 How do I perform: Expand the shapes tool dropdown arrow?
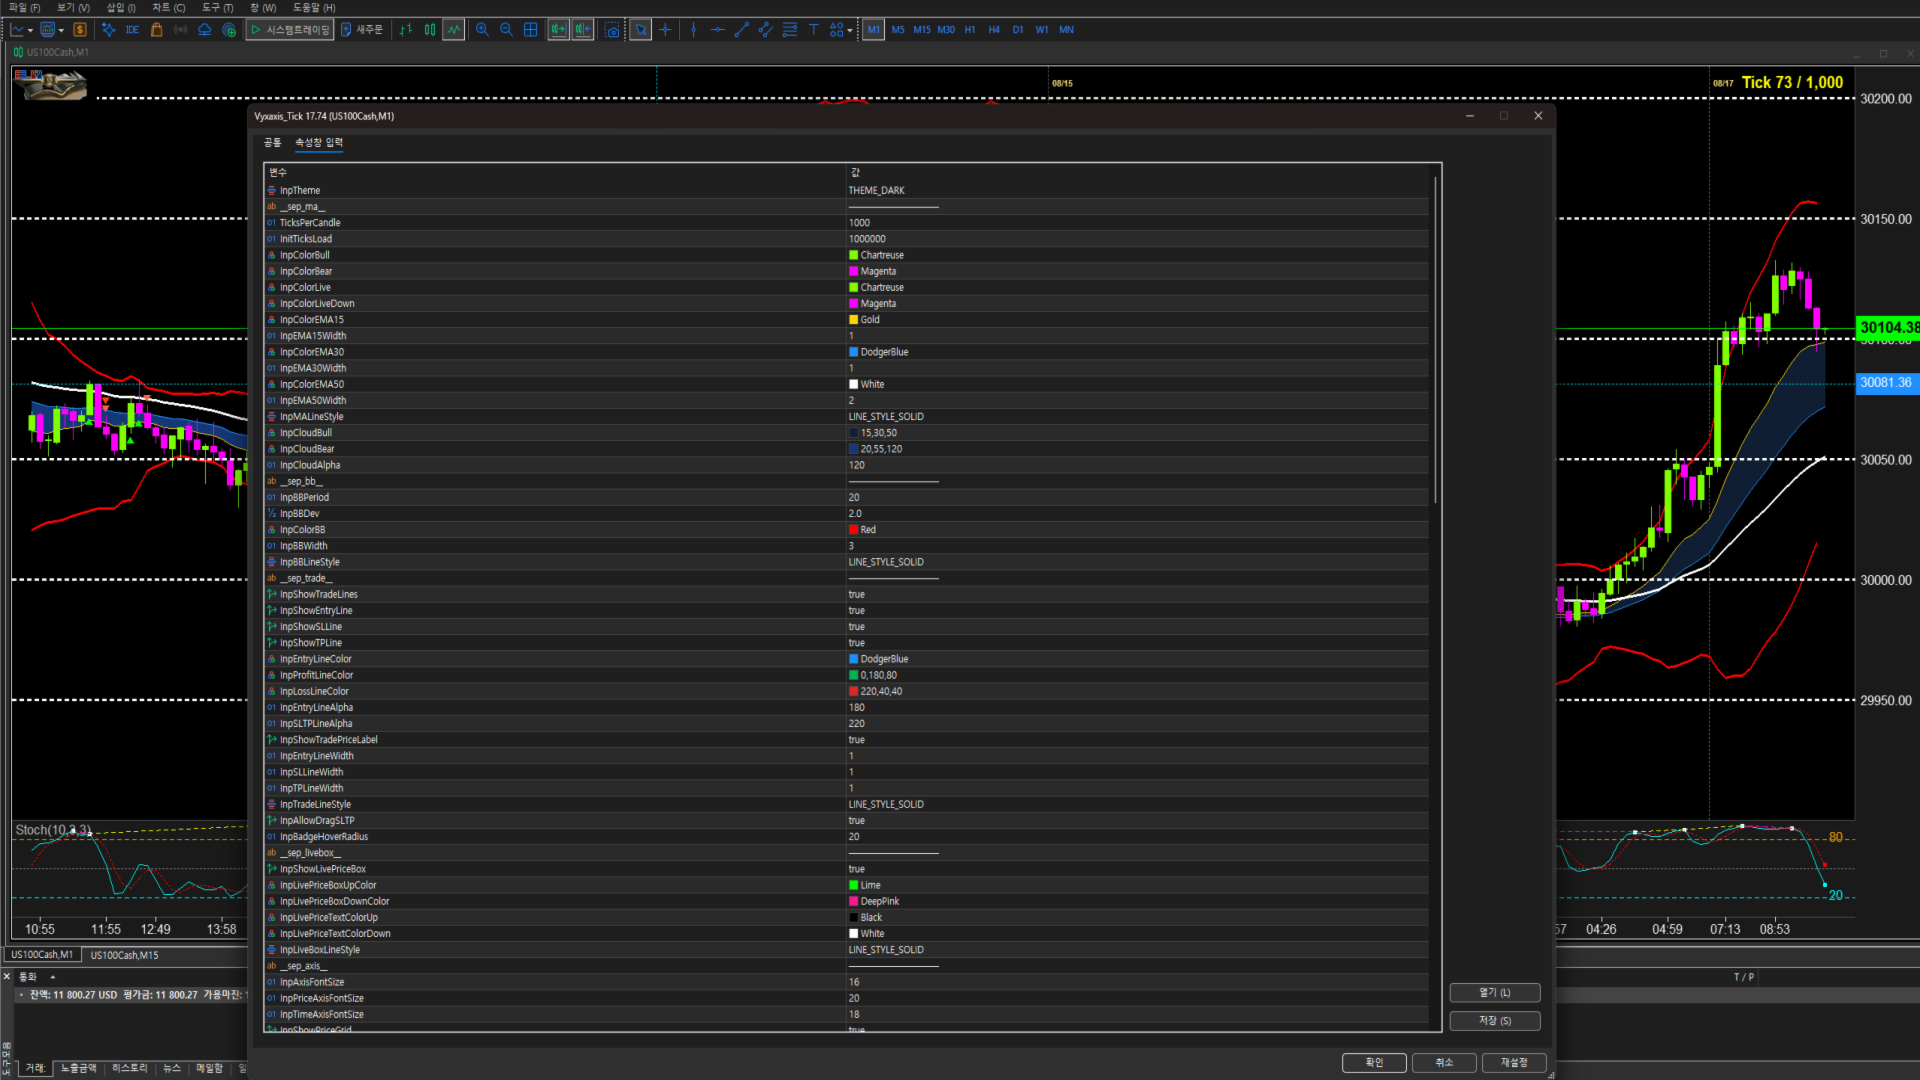pos(850,30)
